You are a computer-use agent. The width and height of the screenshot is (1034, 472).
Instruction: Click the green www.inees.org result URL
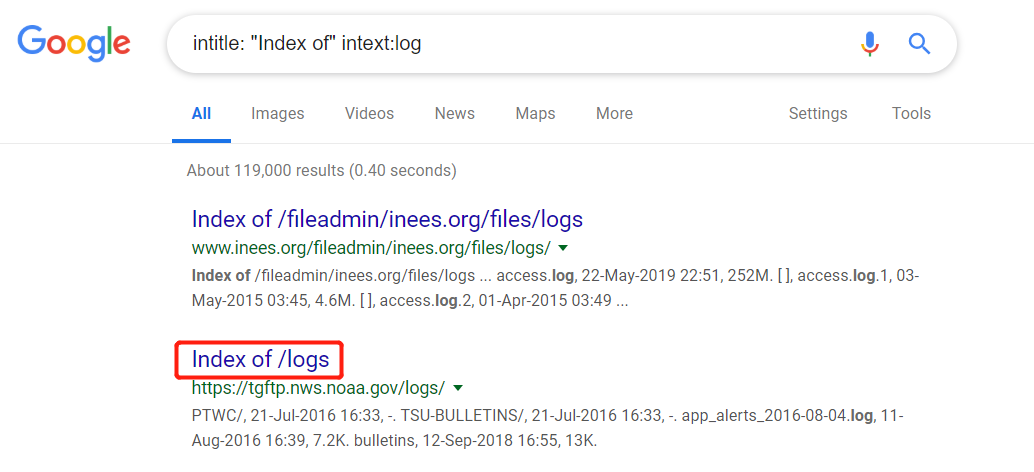tap(371, 247)
